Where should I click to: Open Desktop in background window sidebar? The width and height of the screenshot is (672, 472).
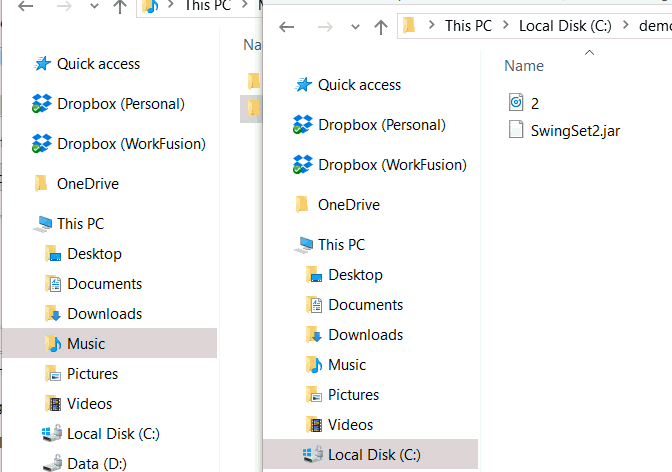tap(94, 253)
